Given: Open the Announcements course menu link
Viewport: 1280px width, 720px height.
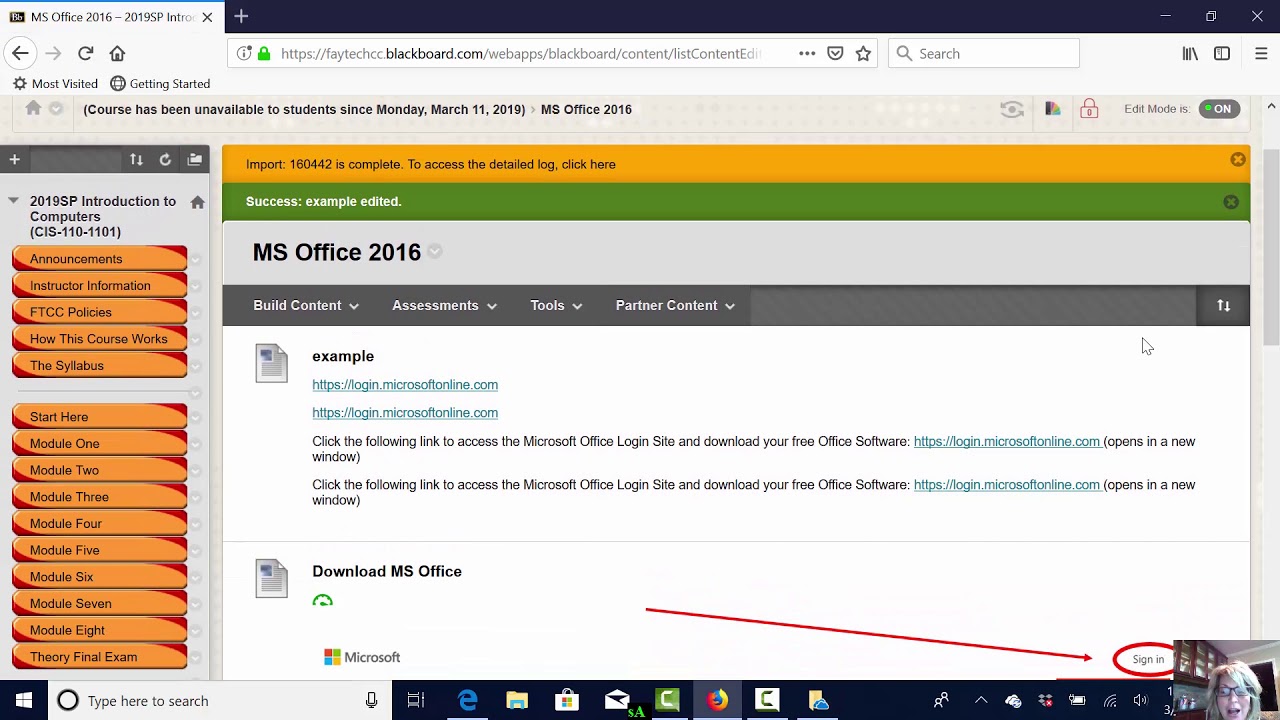Looking at the screenshot, I should click(x=76, y=259).
